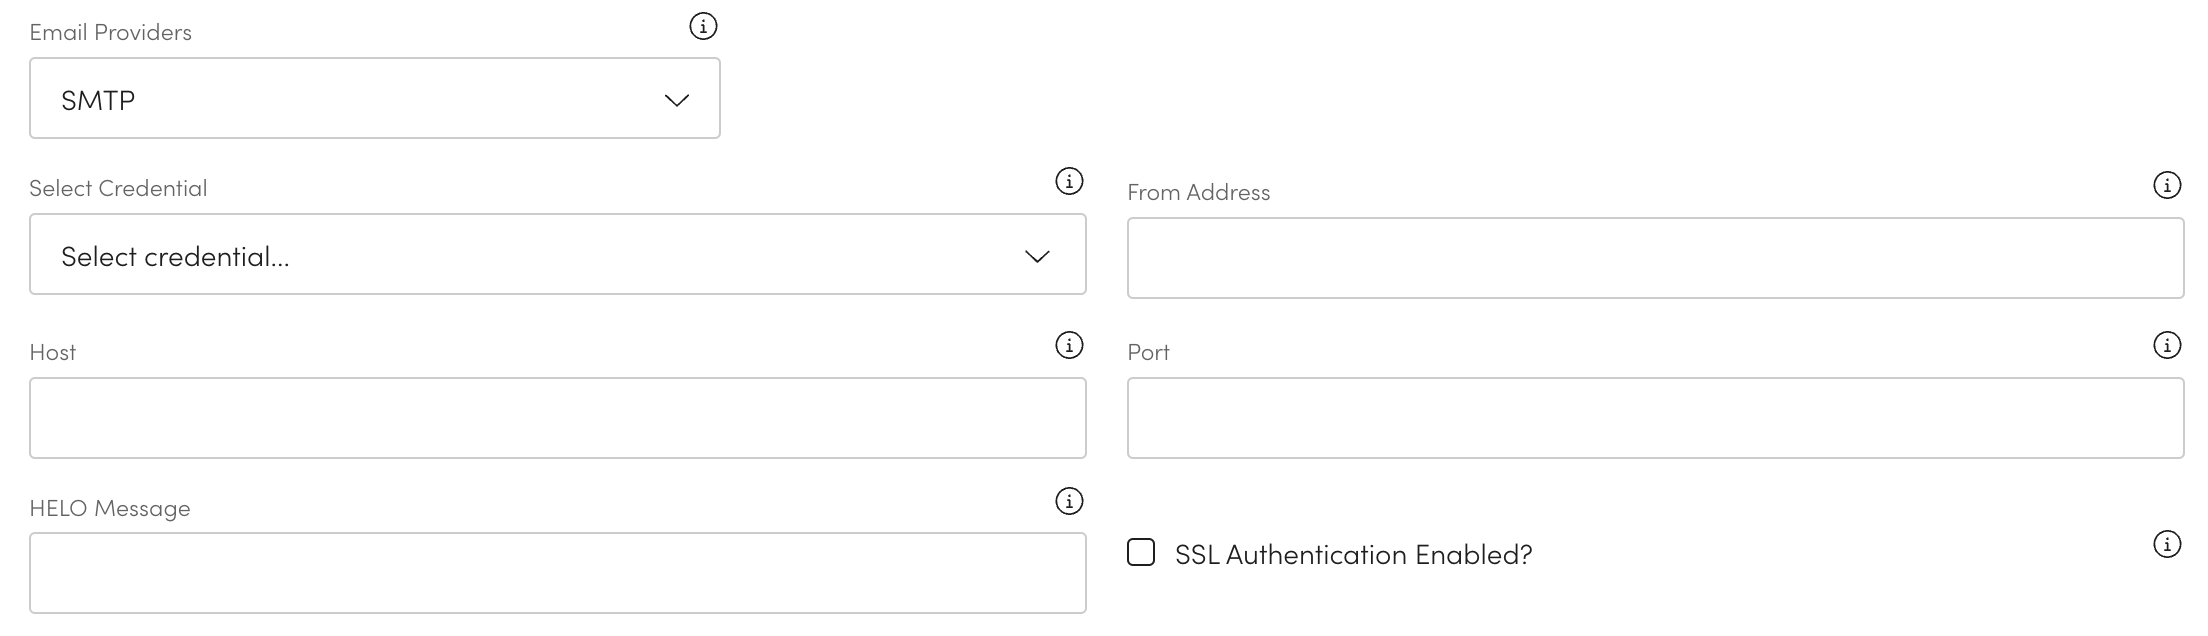The width and height of the screenshot is (2208, 636).
Task: Click into the Port text field
Action: click(x=1655, y=418)
